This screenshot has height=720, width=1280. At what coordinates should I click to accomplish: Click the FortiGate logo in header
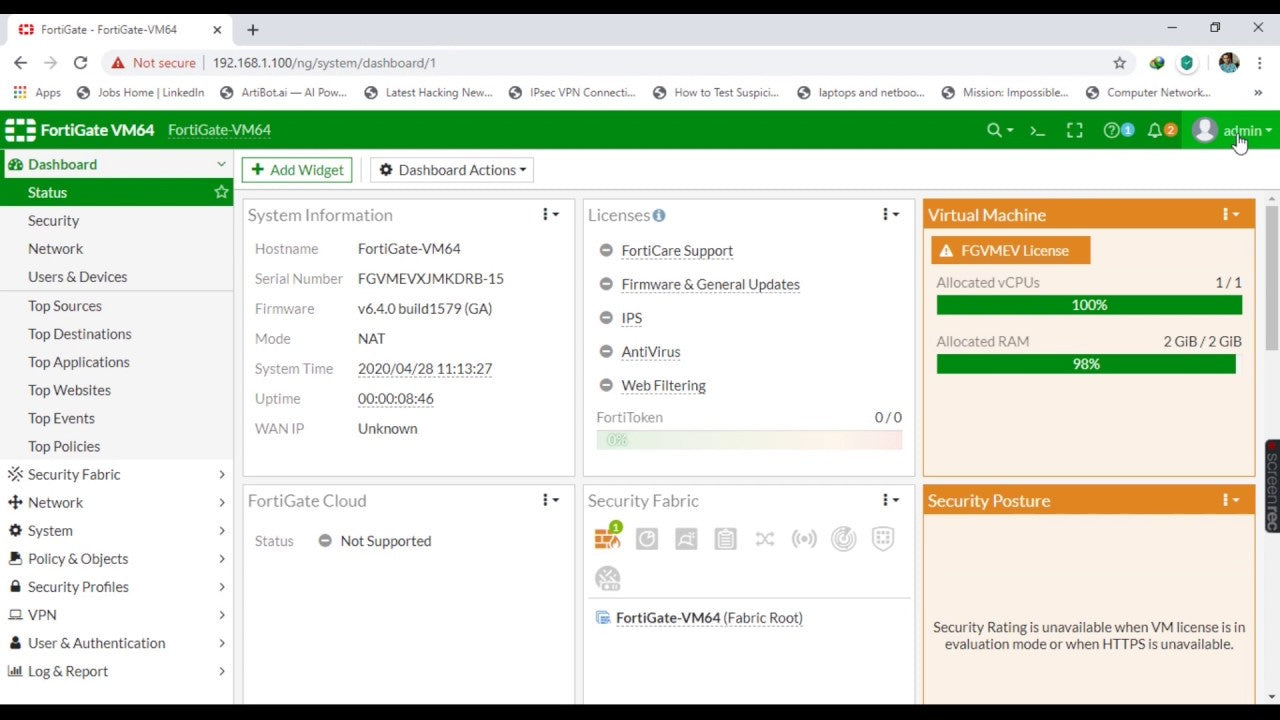pos(21,130)
